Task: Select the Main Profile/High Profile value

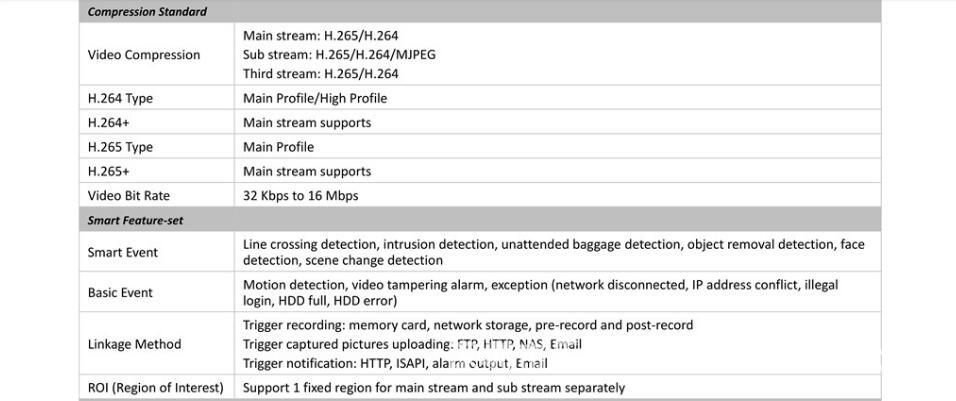Action: pos(315,99)
